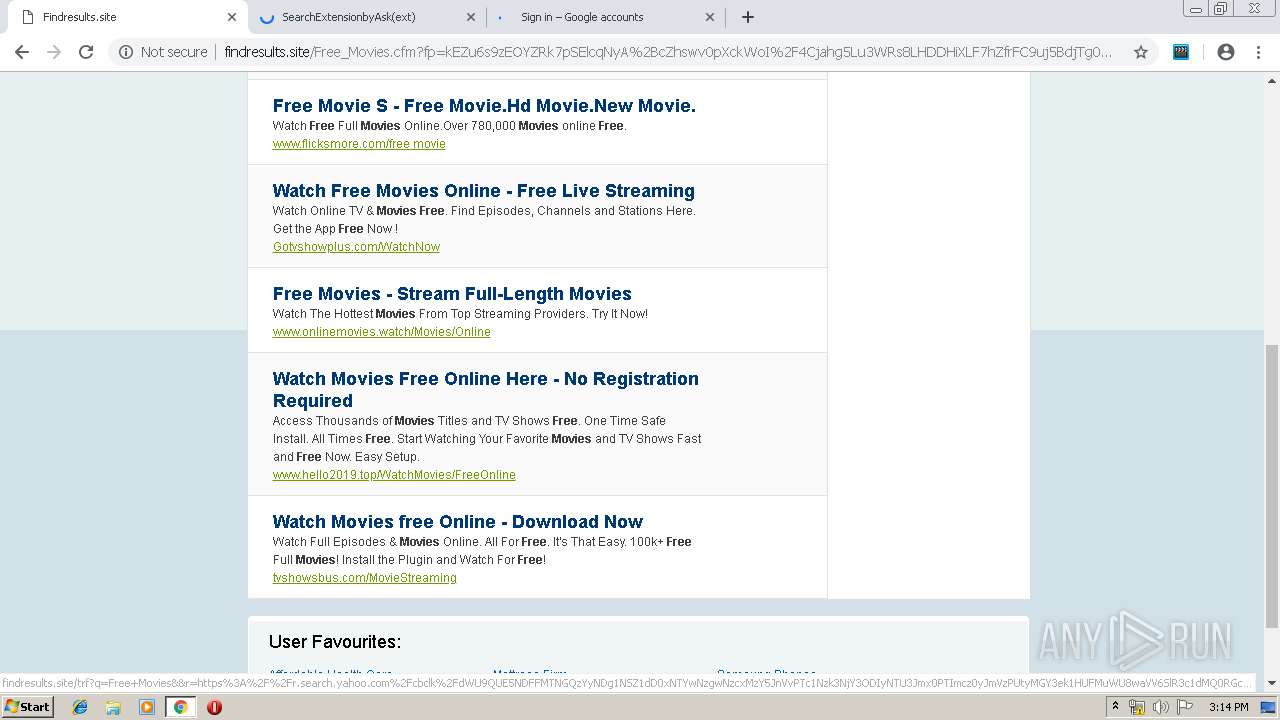
Task: Visit www.flicksmore.com/free movie URL
Action: tap(359, 144)
